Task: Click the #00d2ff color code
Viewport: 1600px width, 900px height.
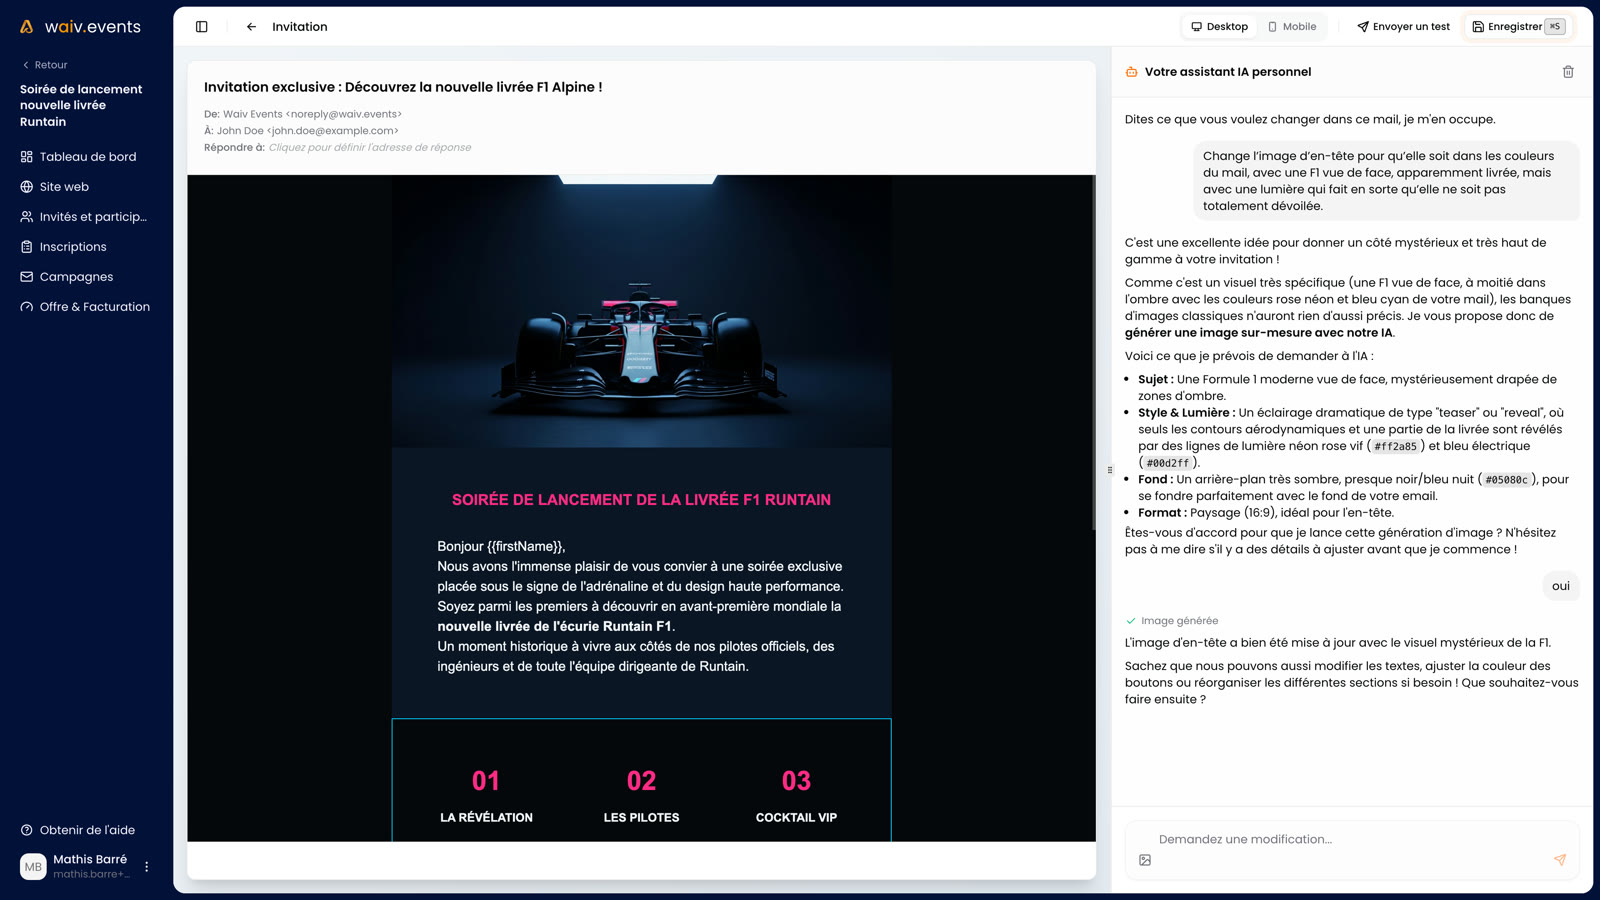Action: point(1167,463)
